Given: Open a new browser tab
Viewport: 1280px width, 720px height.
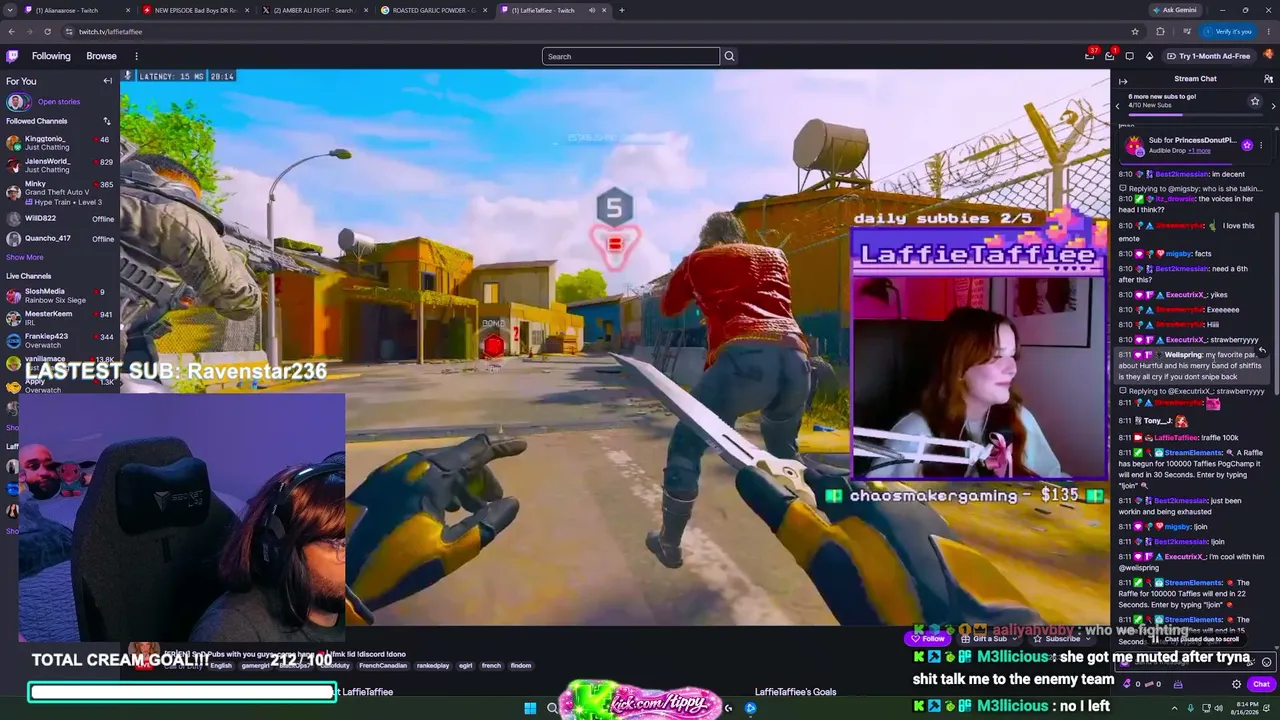Looking at the screenshot, I should (621, 10).
